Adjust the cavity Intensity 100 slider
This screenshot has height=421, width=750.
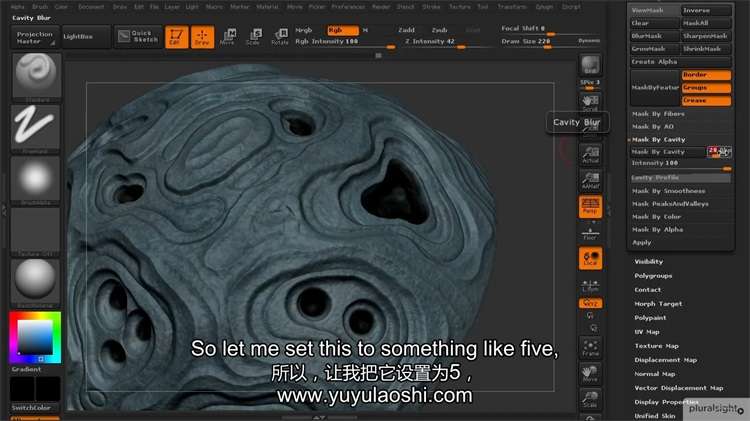tap(681, 165)
